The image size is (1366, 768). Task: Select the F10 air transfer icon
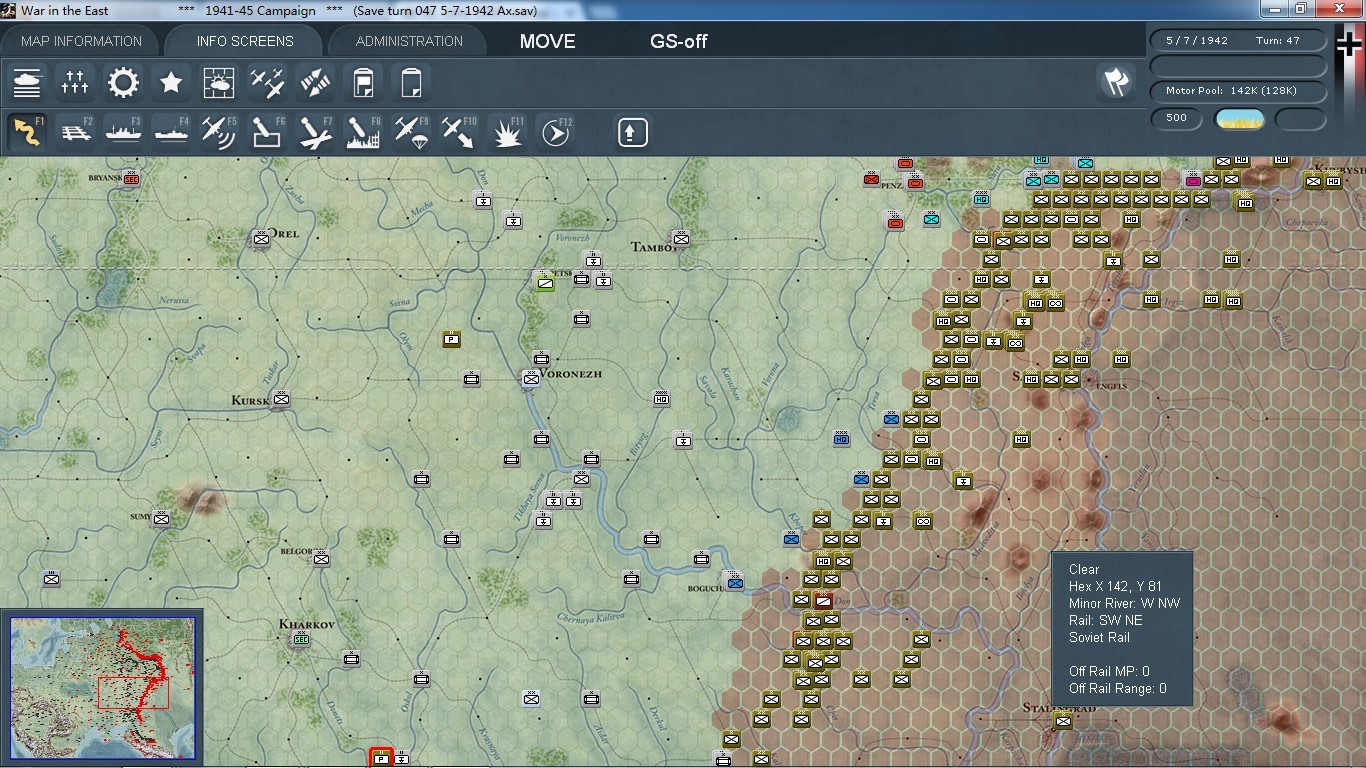[x=459, y=132]
